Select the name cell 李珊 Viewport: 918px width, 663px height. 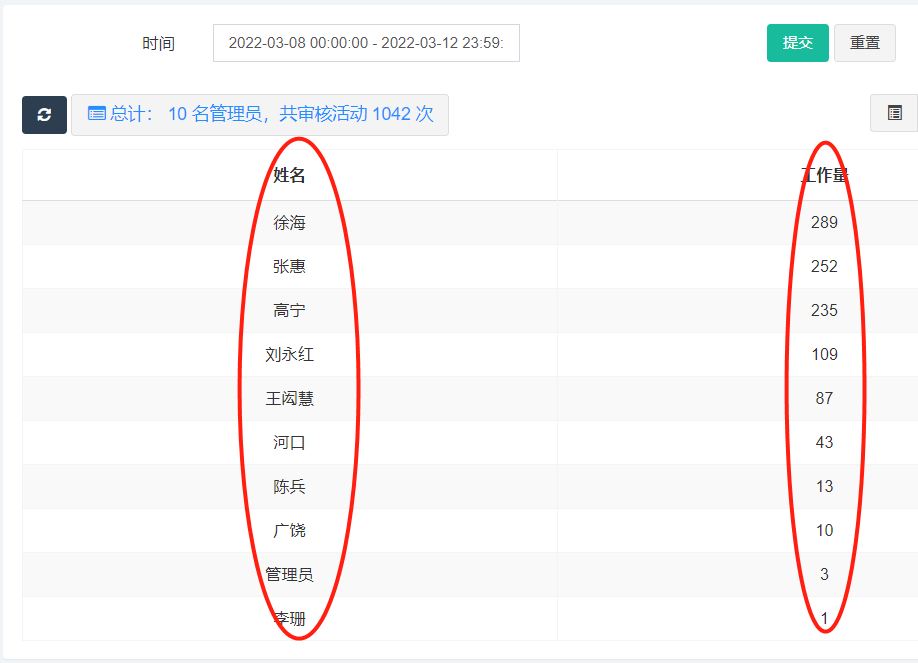[x=289, y=618]
